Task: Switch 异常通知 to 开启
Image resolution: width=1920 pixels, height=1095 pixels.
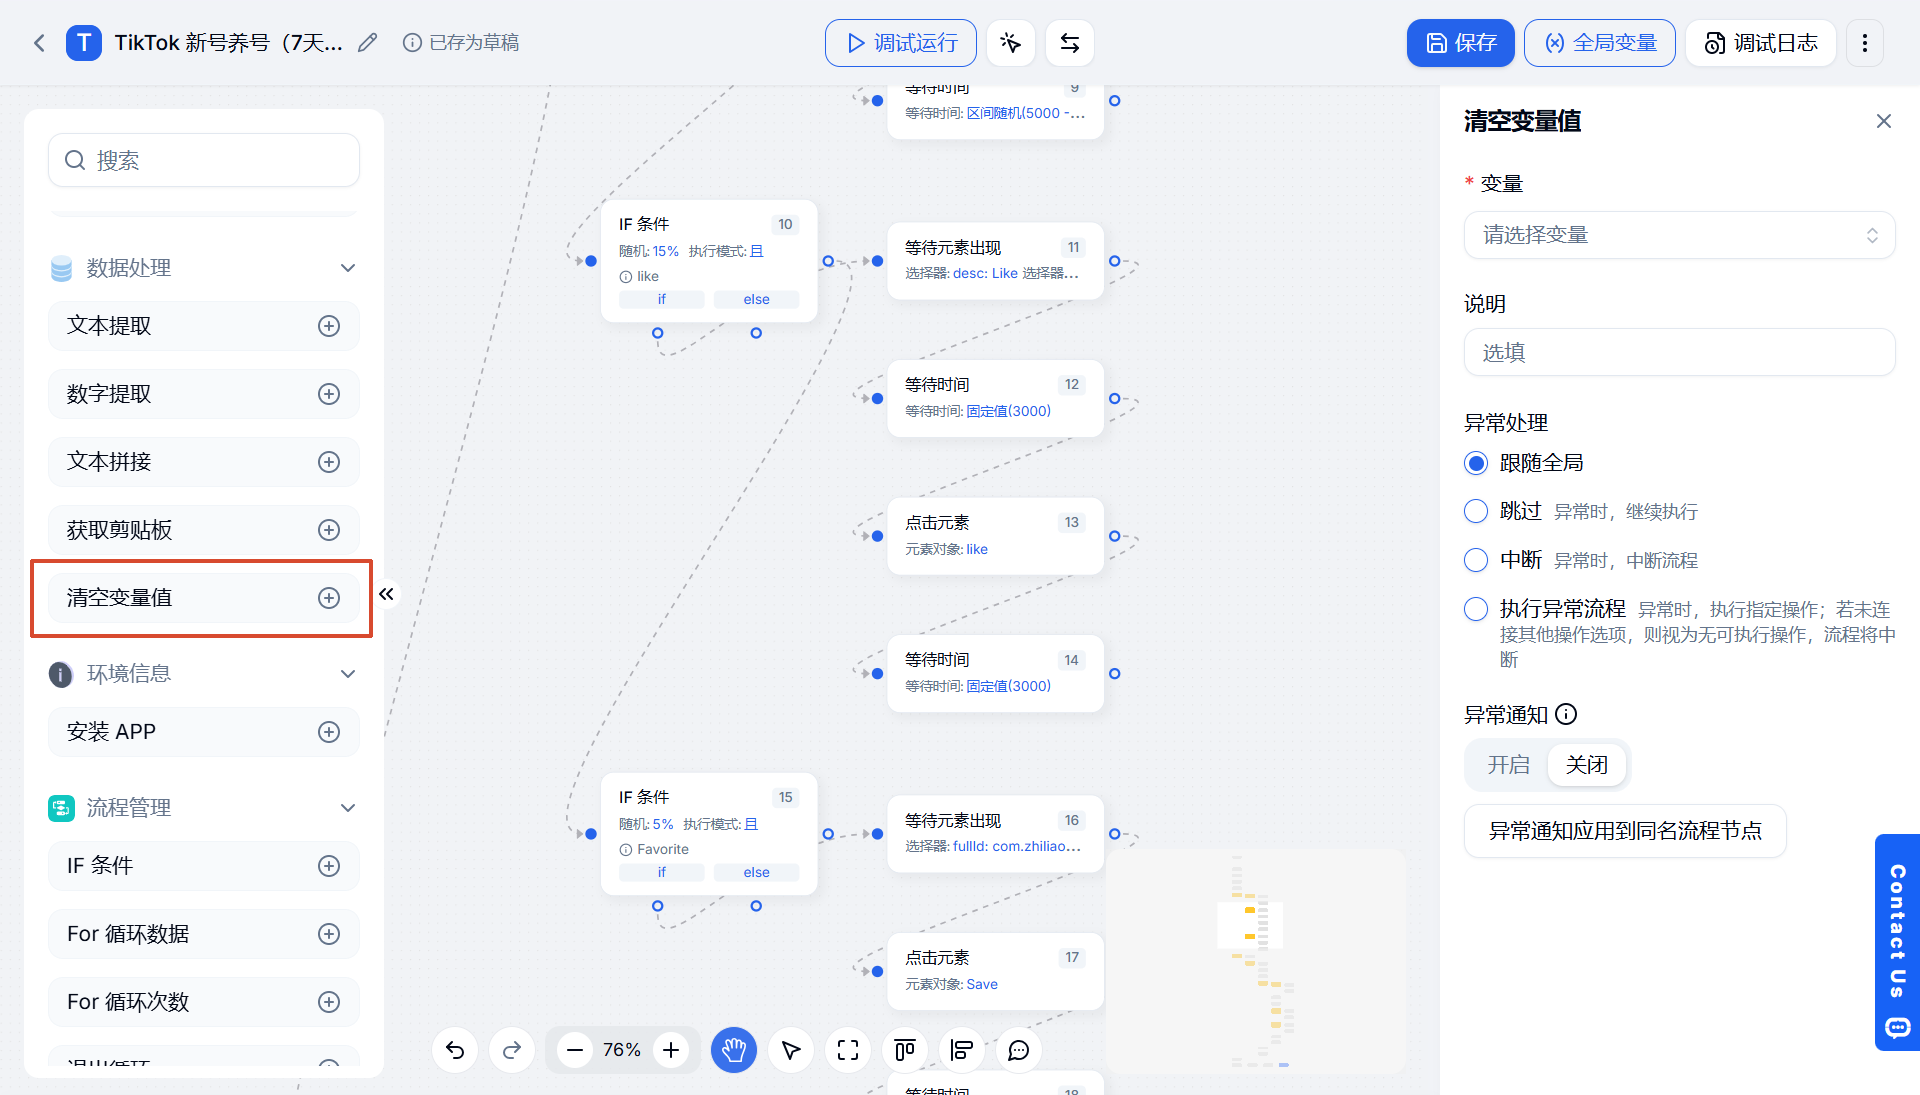Action: coord(1508,765)
